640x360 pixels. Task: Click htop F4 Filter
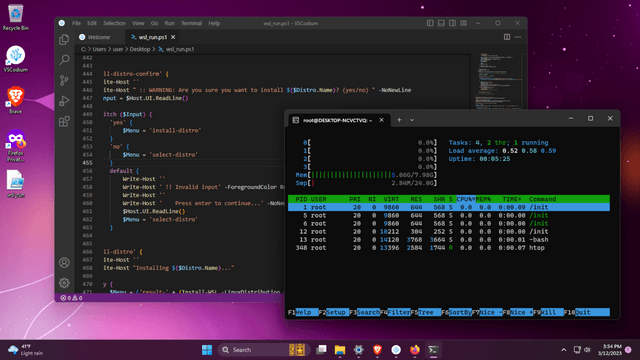[395, 312]
